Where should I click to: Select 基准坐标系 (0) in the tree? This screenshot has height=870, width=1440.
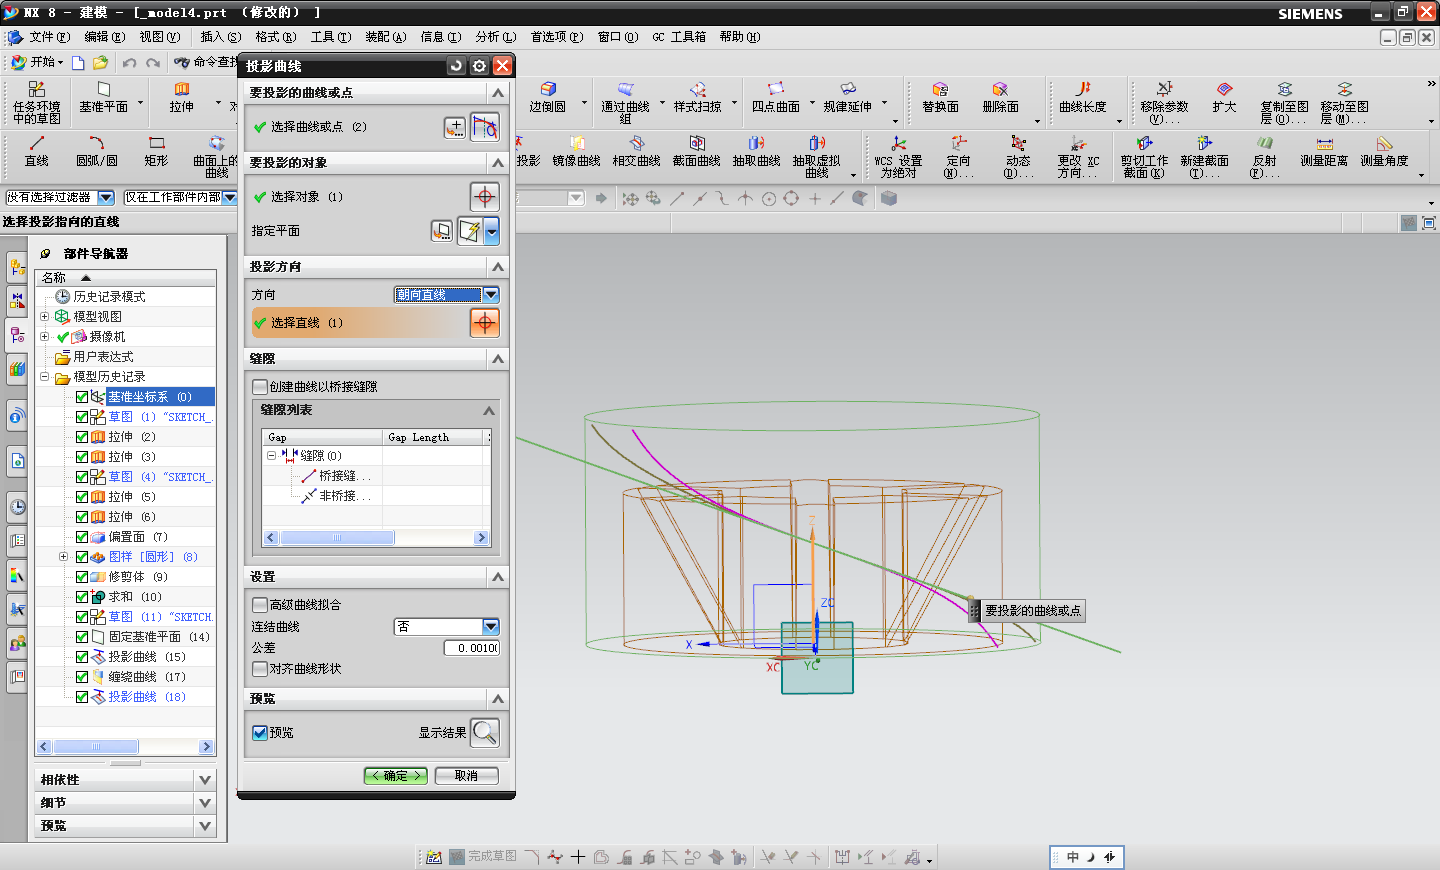(x=149, y=397)
